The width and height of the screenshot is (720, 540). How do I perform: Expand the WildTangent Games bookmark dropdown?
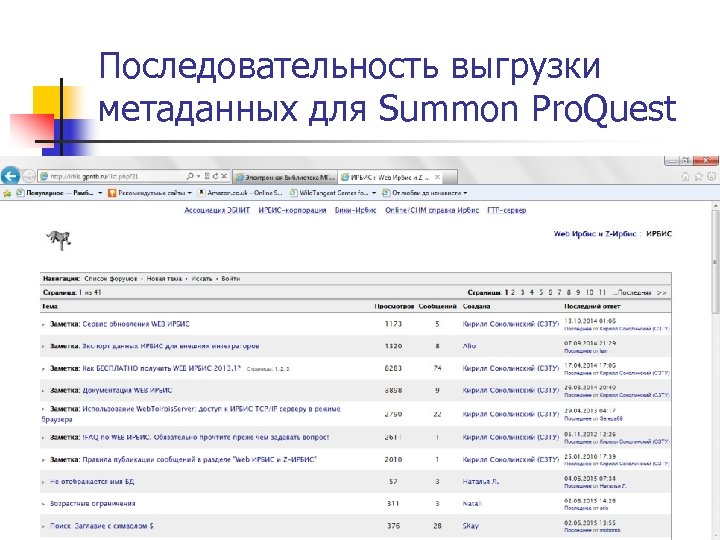pos(374,193)
